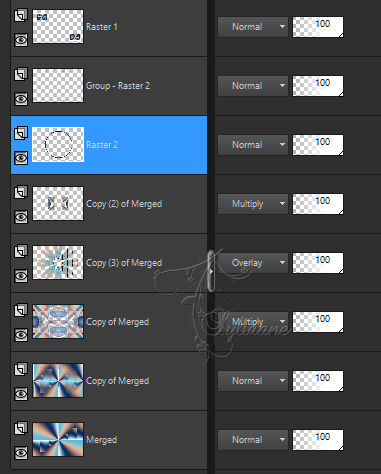The width and height of the screenshot is (381, 474).
Task: Open the Normal blend mode dropdown for Raster 1
Action: click(x=253, y=27)
